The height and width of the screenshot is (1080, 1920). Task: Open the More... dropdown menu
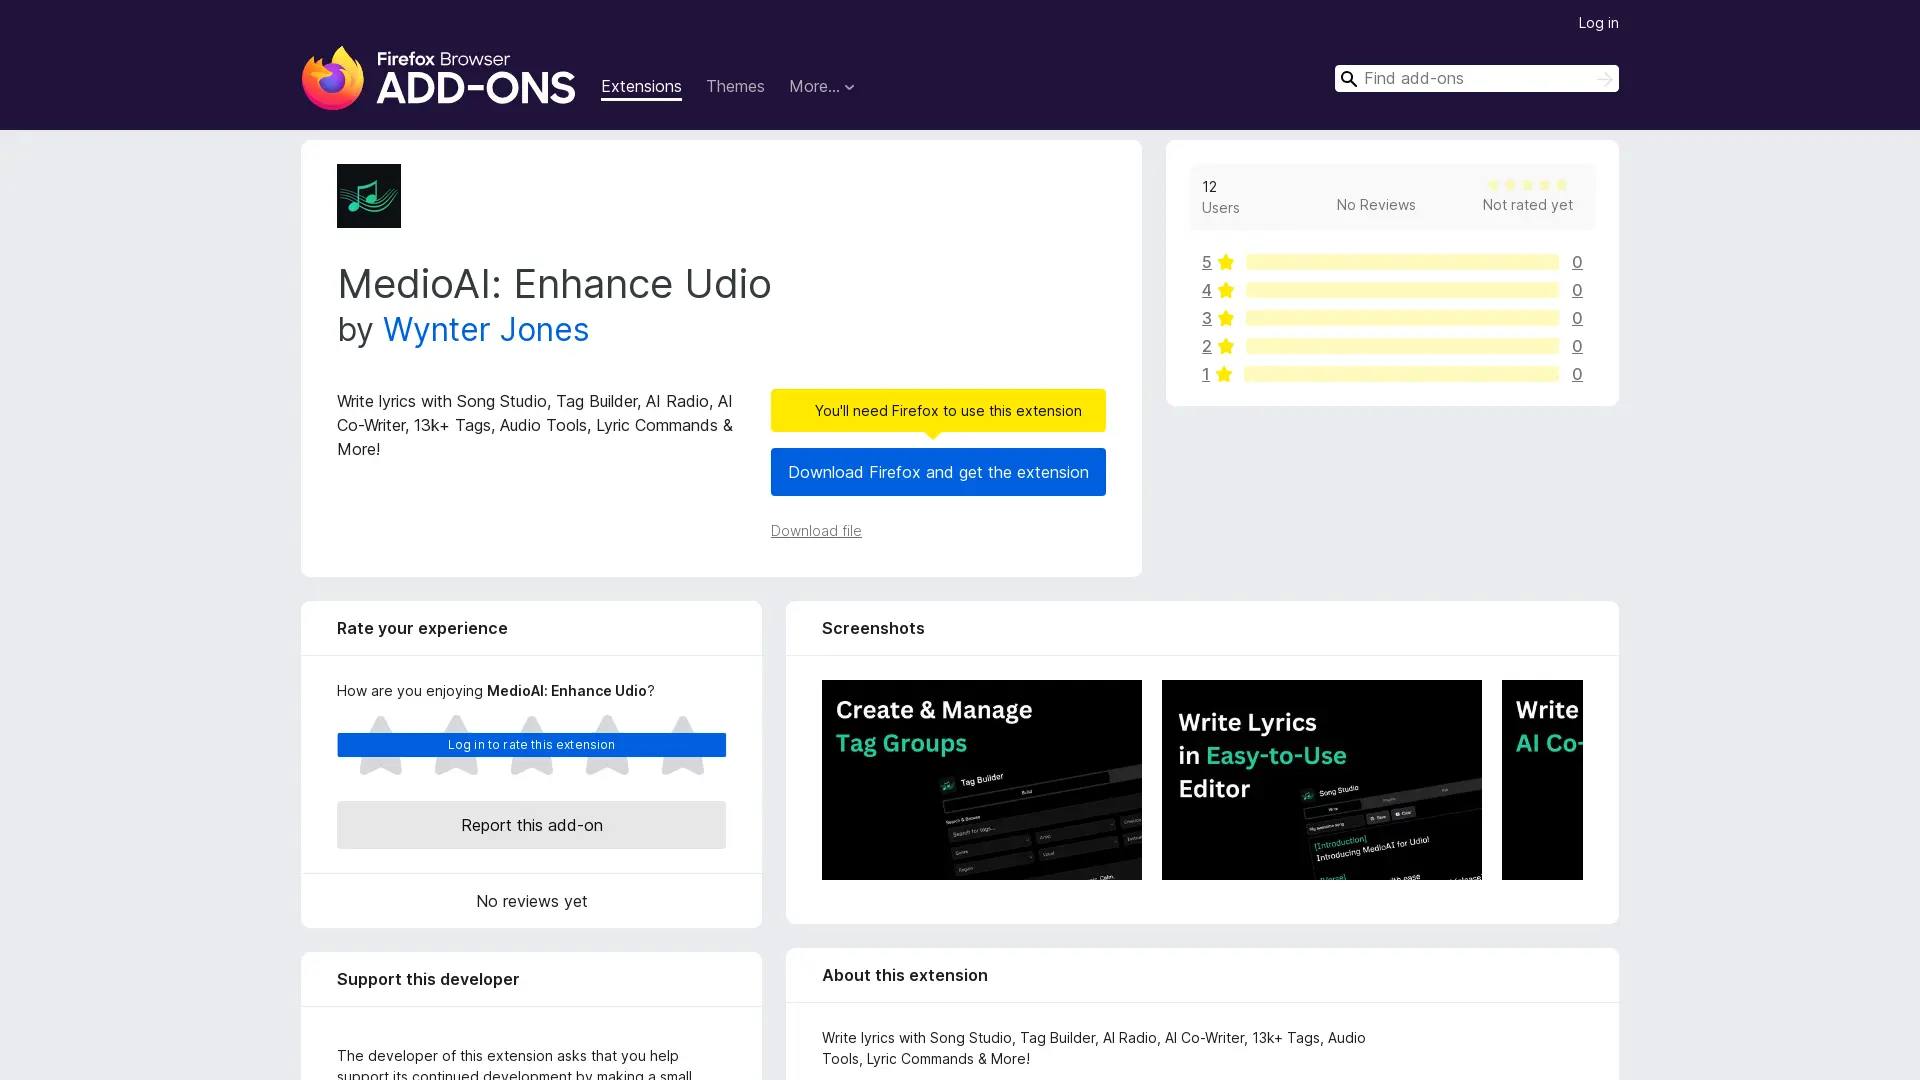point(821,87)
